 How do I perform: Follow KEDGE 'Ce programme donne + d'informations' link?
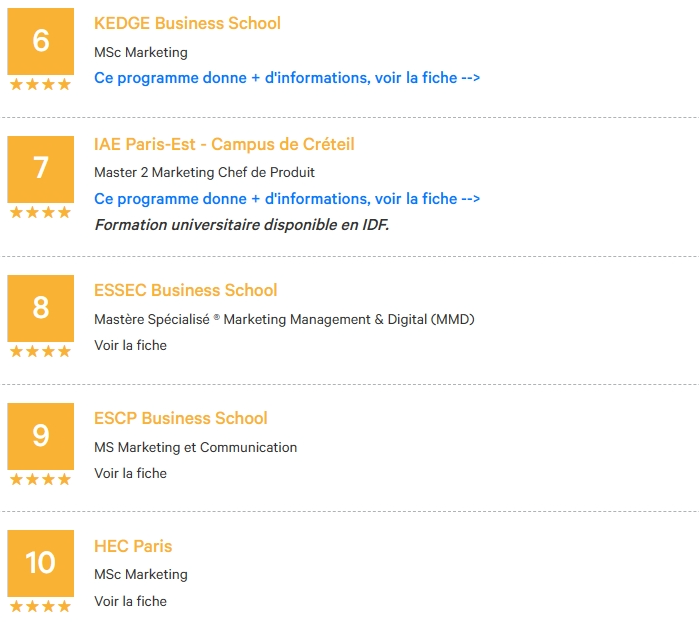click(x=287, y=78)
